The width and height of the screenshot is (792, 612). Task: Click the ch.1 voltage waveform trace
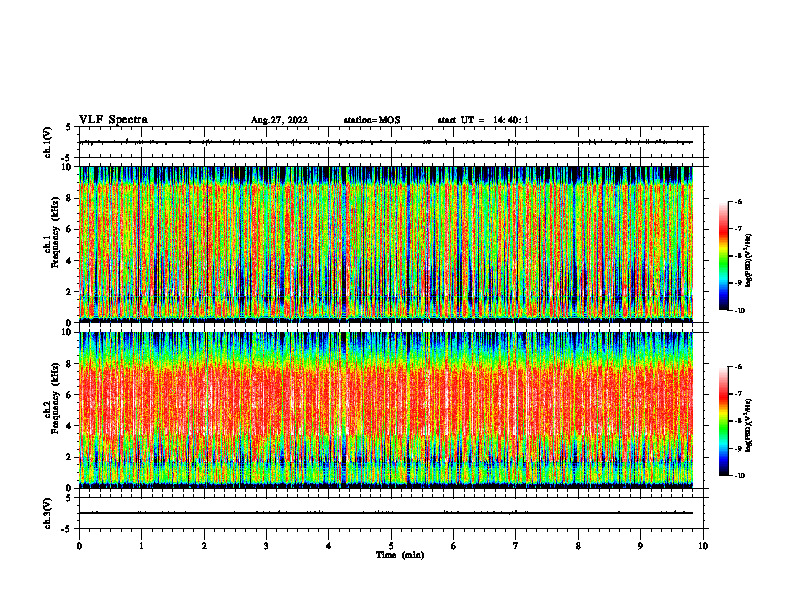click(x=386, y=142)
